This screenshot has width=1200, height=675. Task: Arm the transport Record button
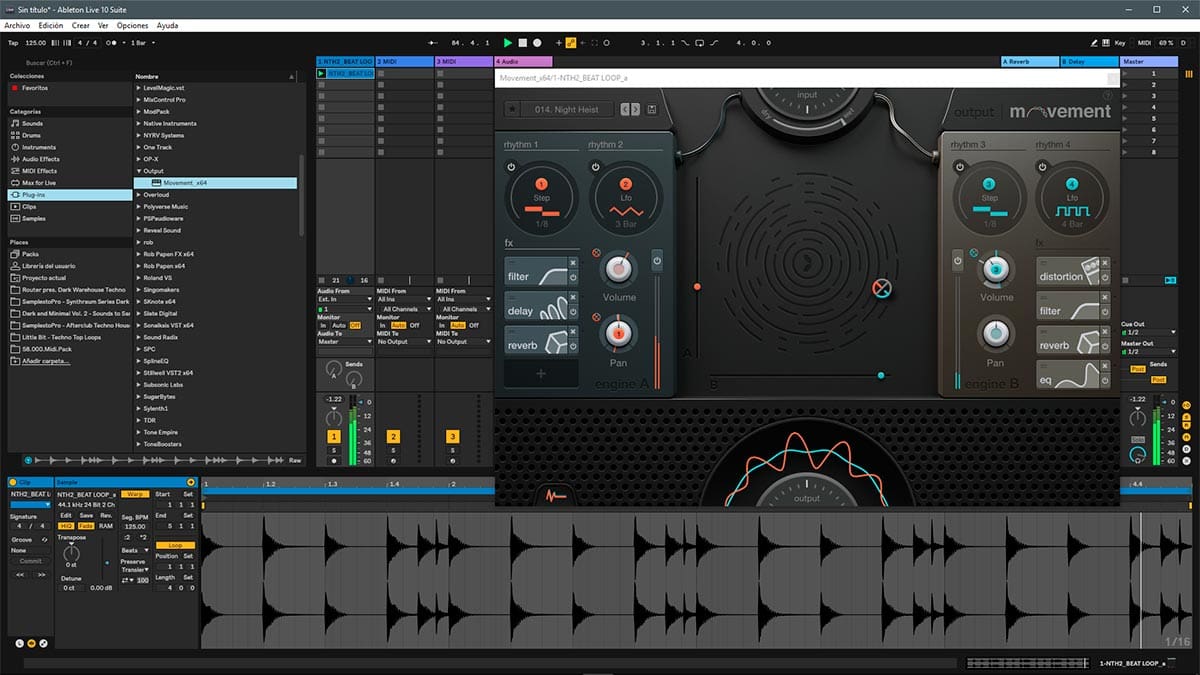pyautogui.click(x=537, y=43)
